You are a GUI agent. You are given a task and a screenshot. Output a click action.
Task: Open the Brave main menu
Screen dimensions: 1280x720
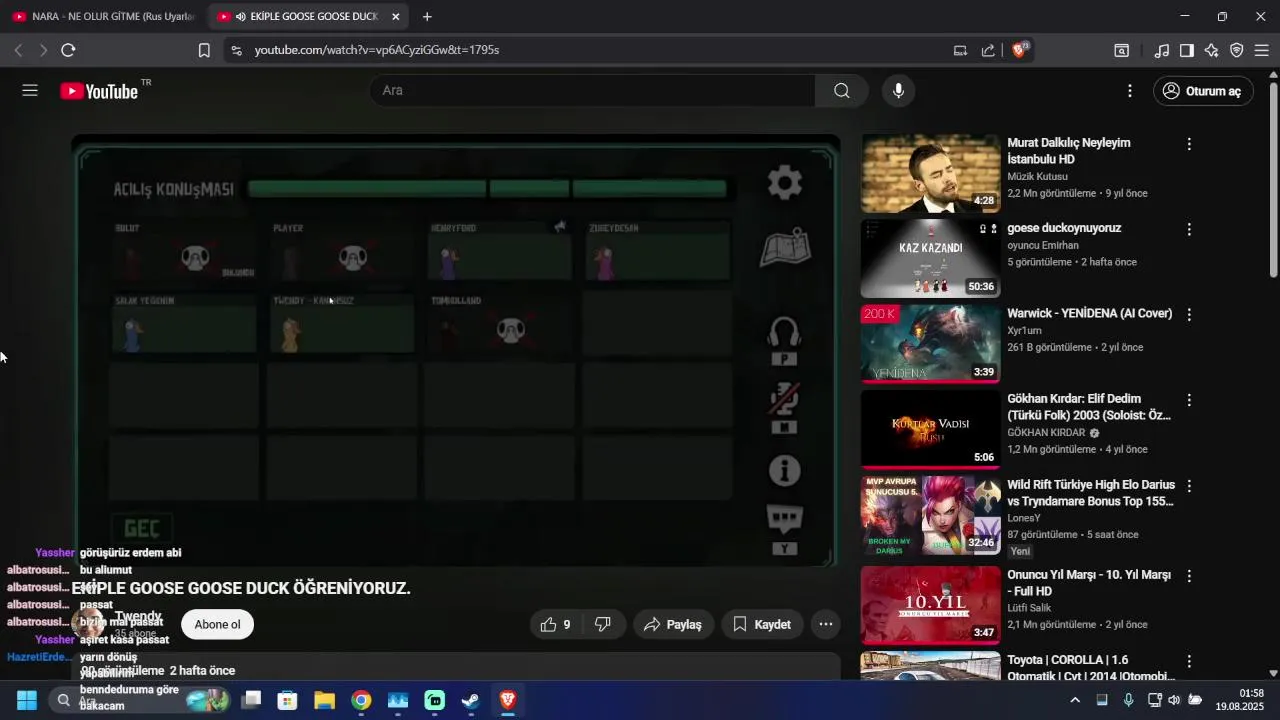pyautogui.click(x=1262, y=50)
